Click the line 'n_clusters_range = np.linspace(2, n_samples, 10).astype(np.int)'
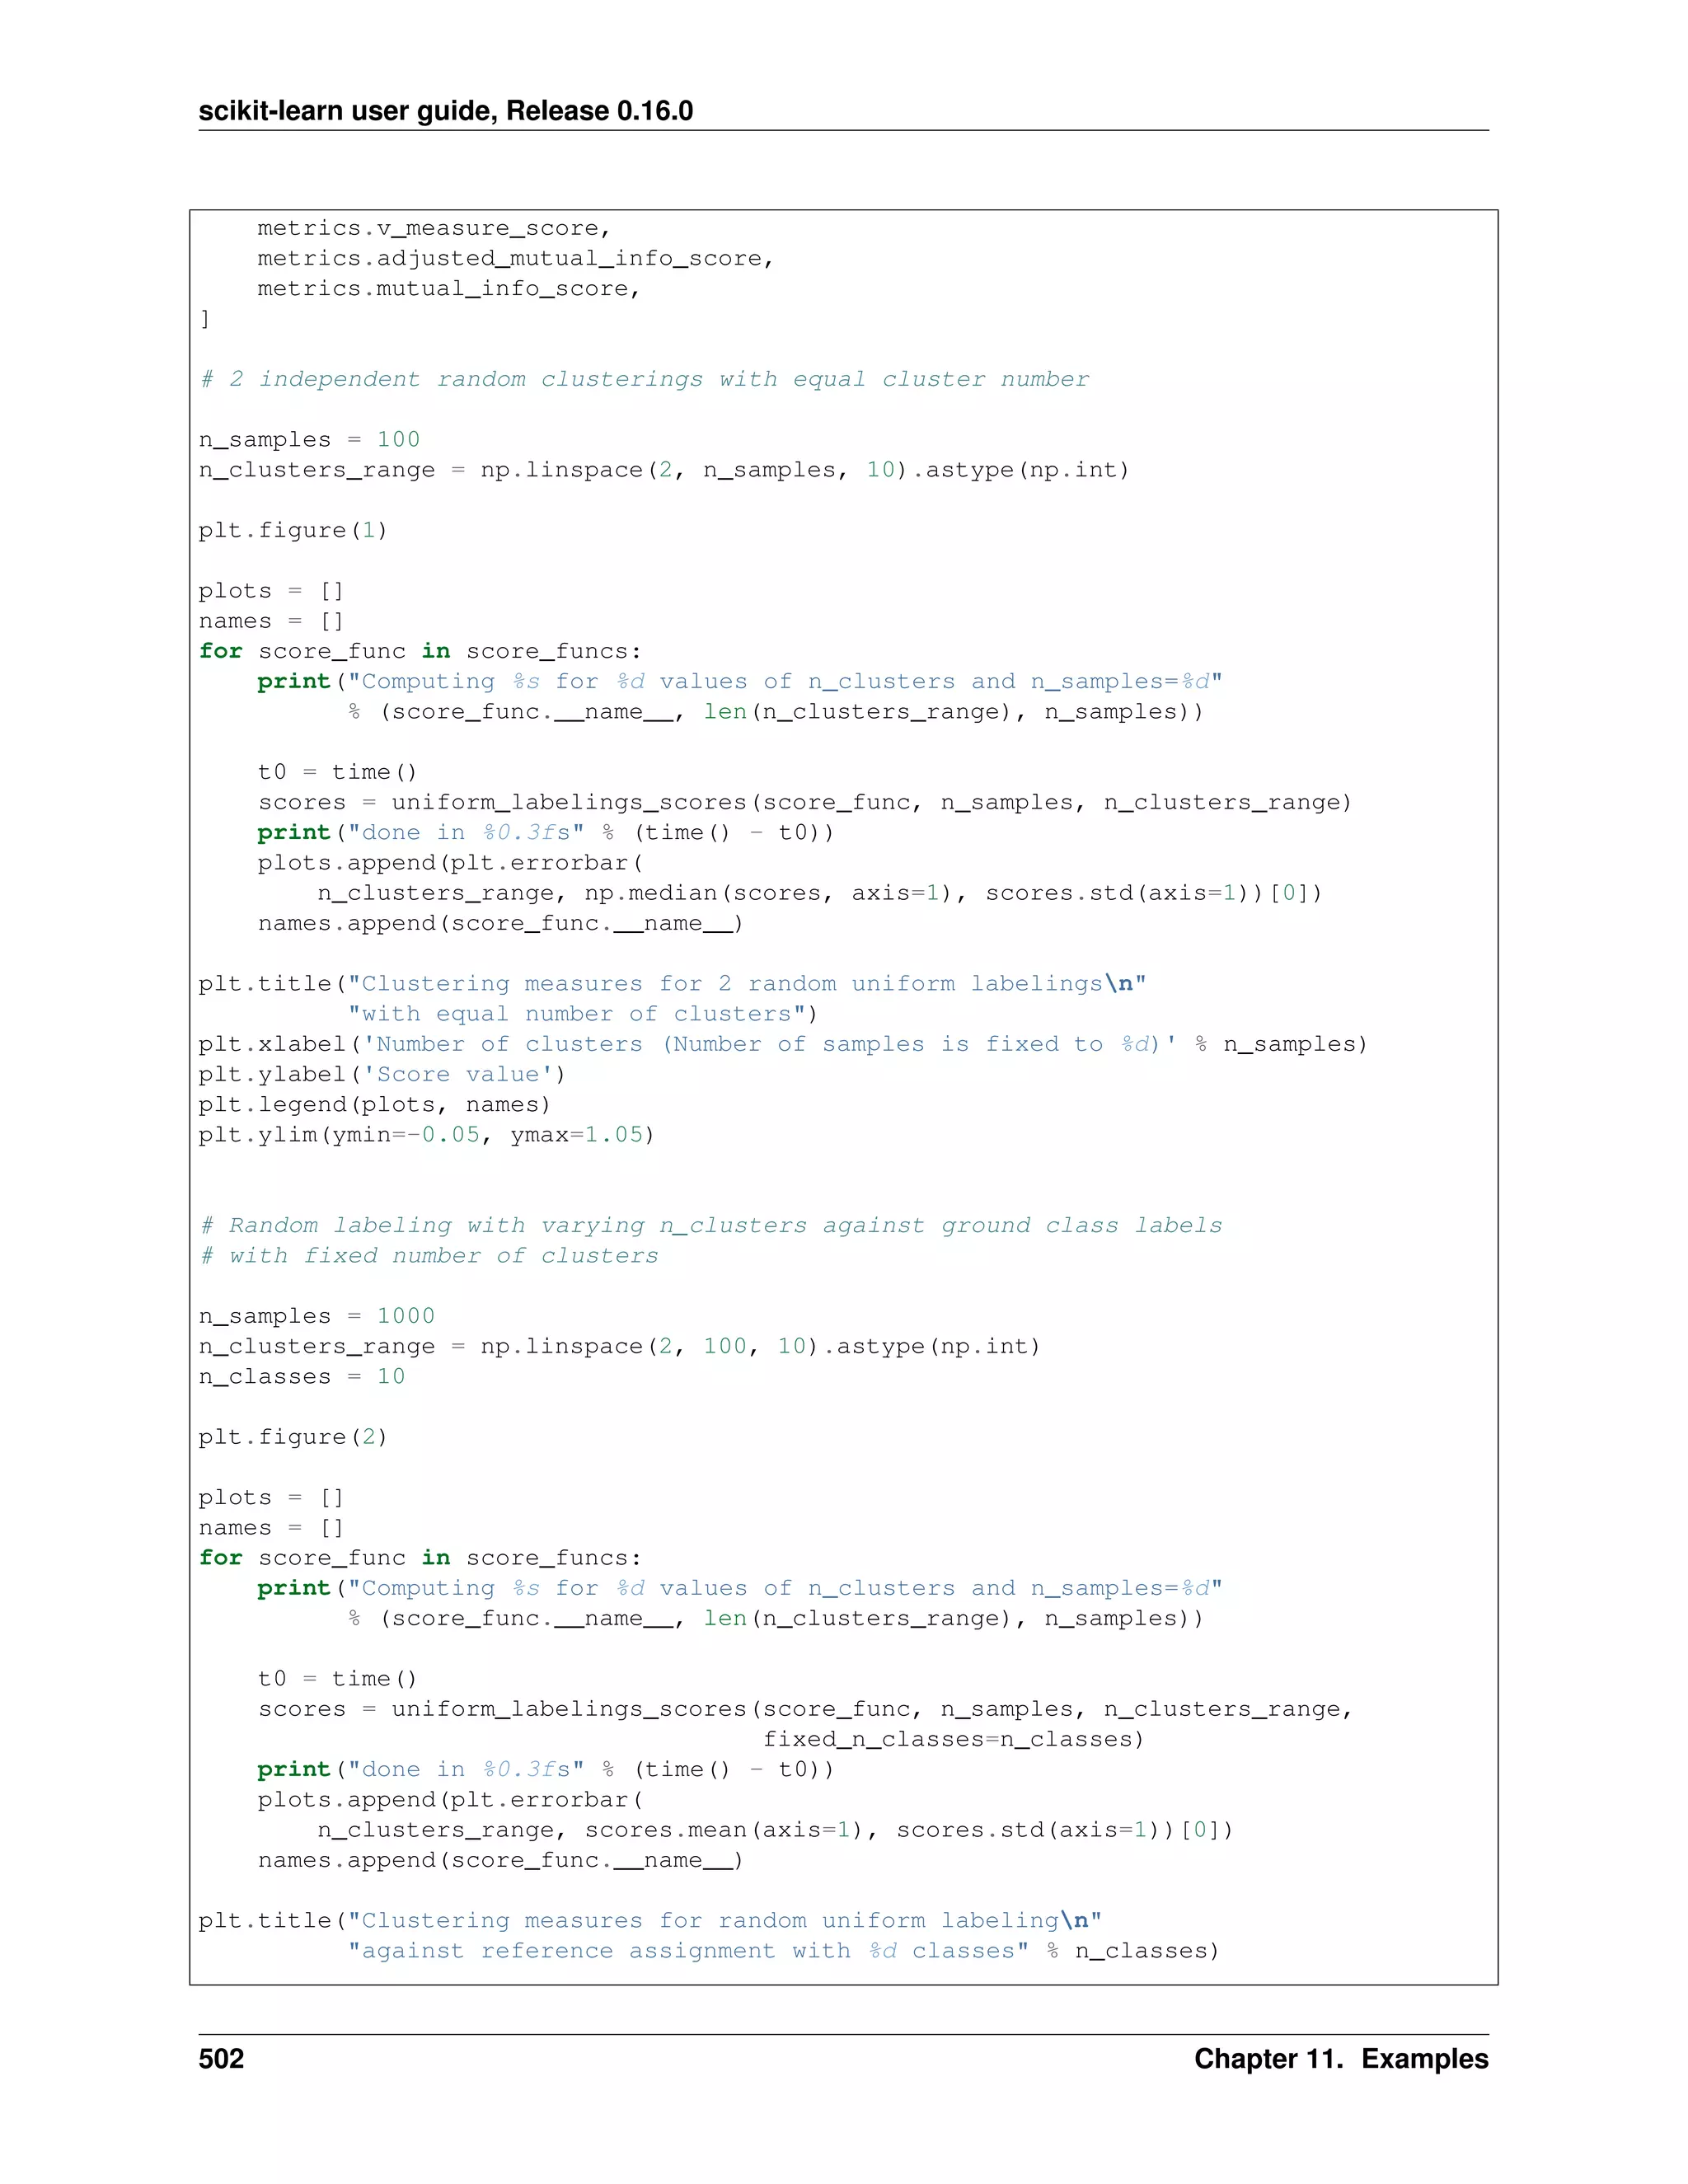Viewport: 1688px width, 2184px height. click(x=664, y=470)
